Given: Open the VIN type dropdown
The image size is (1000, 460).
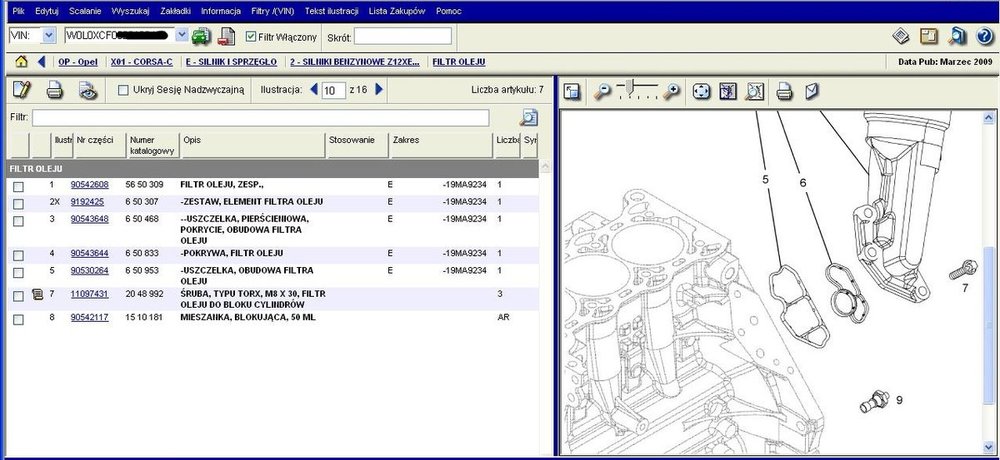Looking at the screenshot, I should click(49, 36).
